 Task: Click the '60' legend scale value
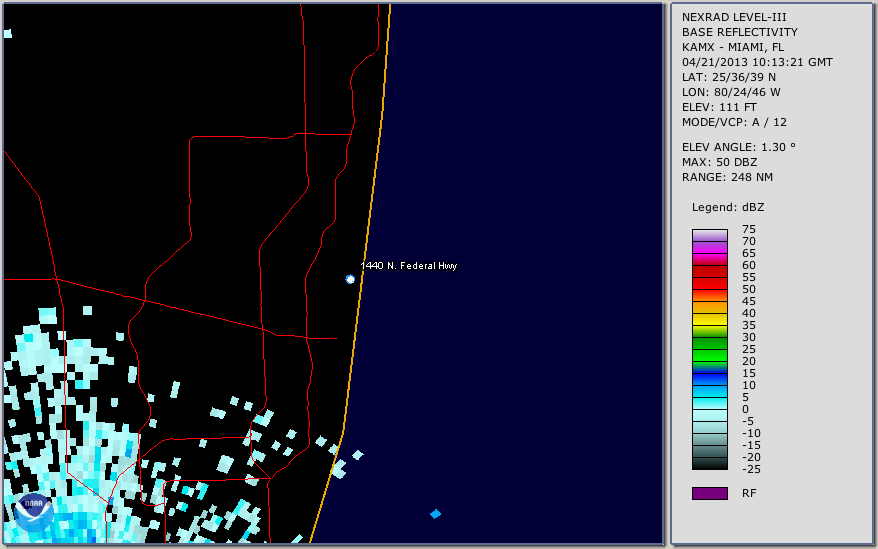point(749,265)
